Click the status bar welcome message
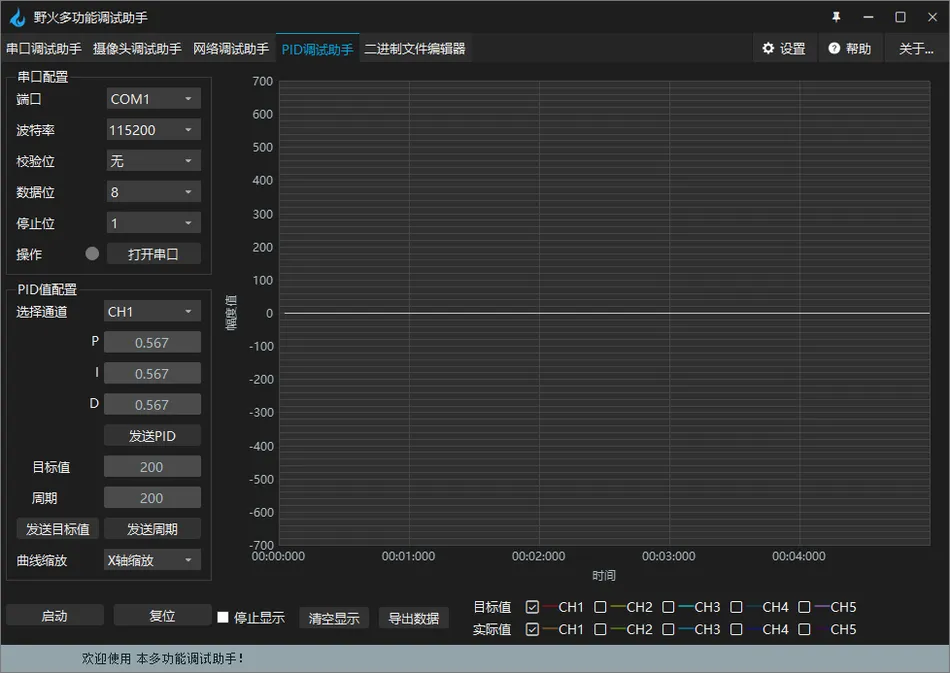 coord(162,658)
